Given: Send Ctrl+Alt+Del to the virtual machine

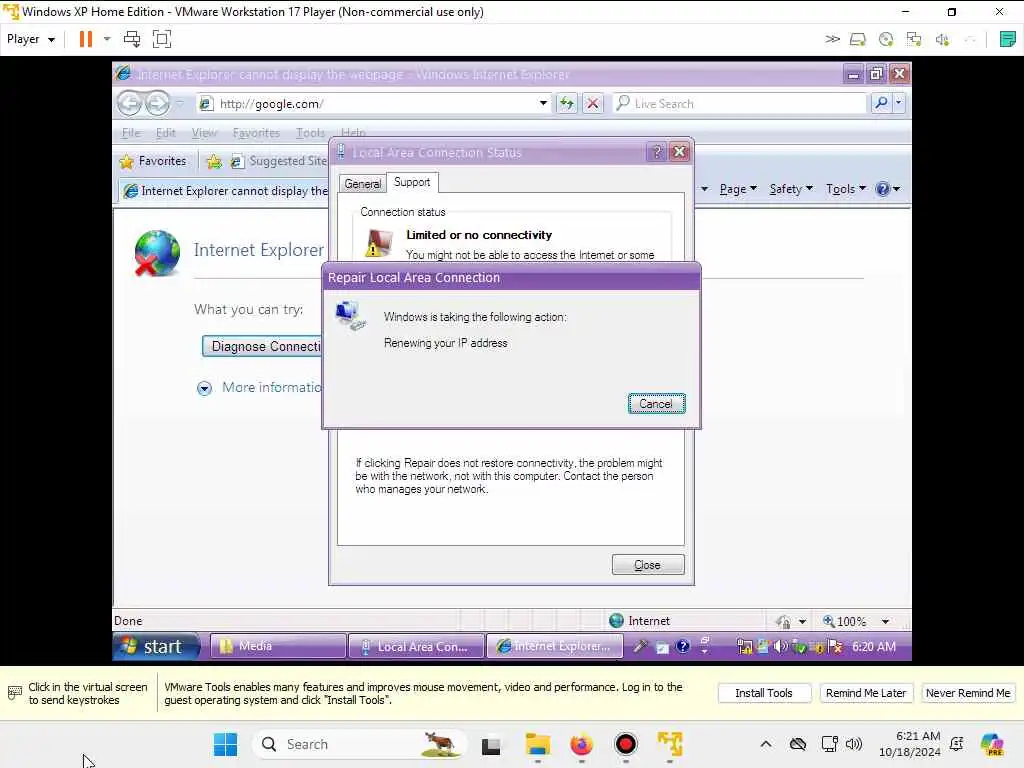Looking at the screenshot, I should pyautogui.click(x=132, y=39).
